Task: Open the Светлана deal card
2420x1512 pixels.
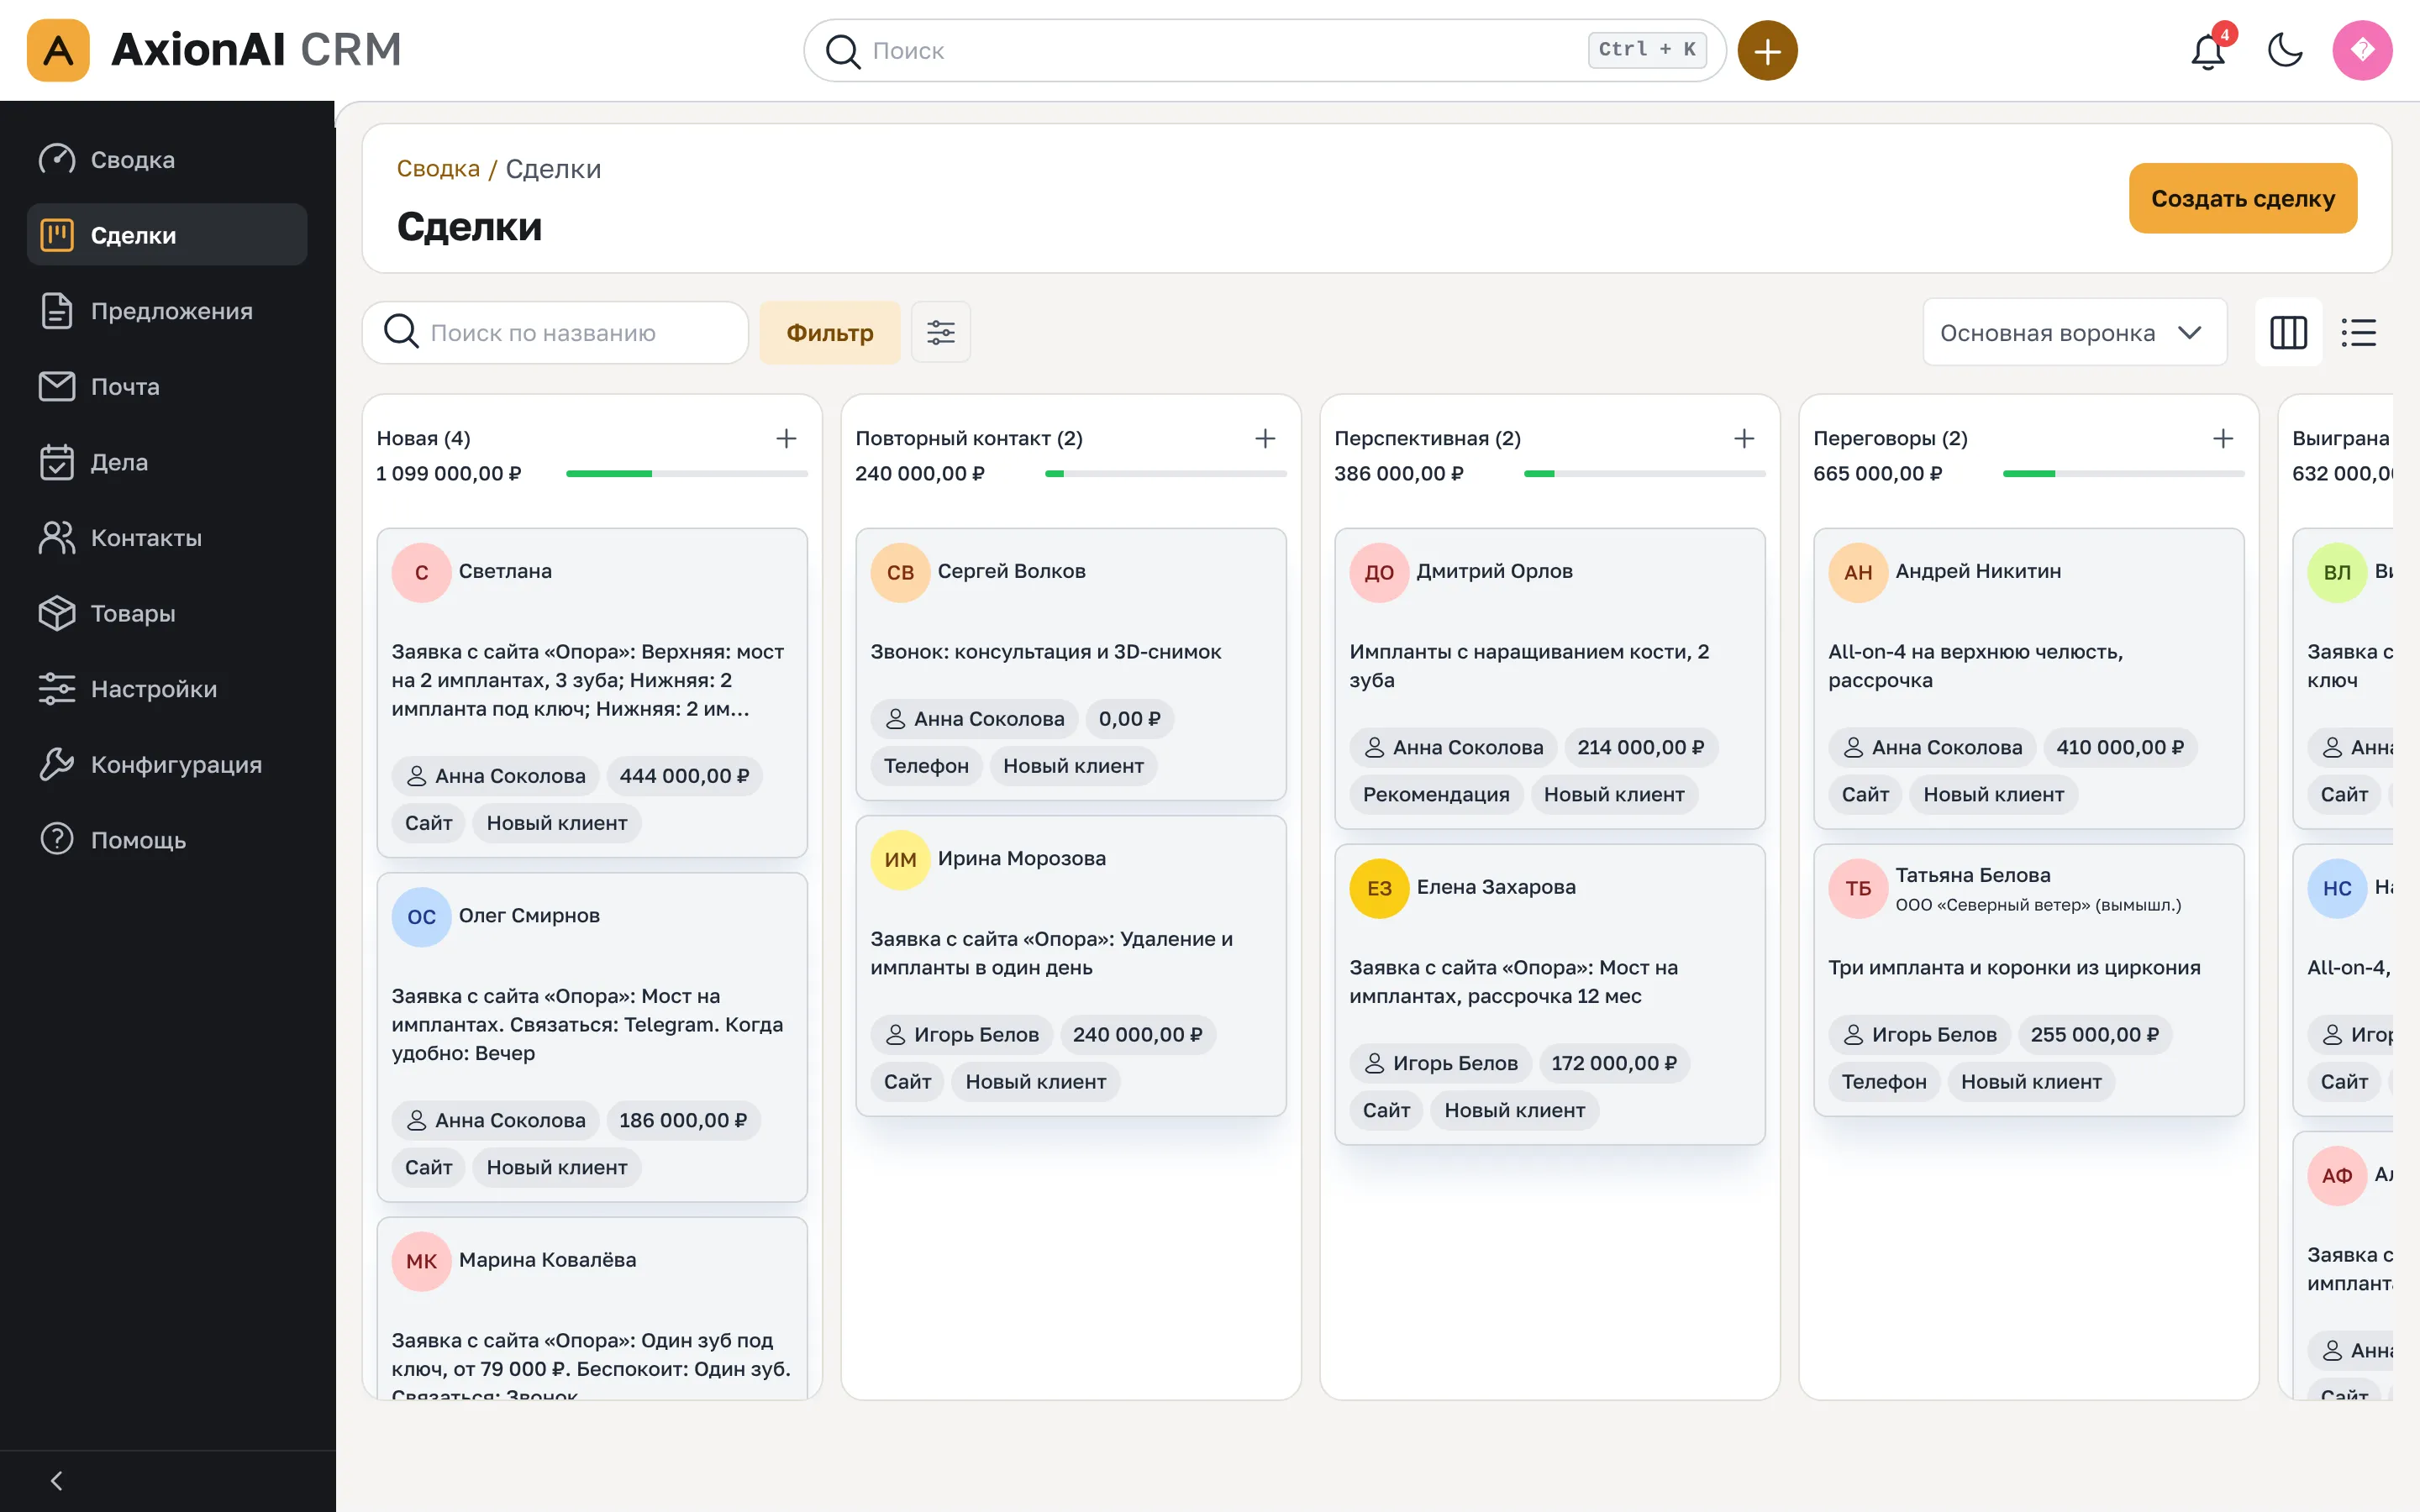Action: 592,692
